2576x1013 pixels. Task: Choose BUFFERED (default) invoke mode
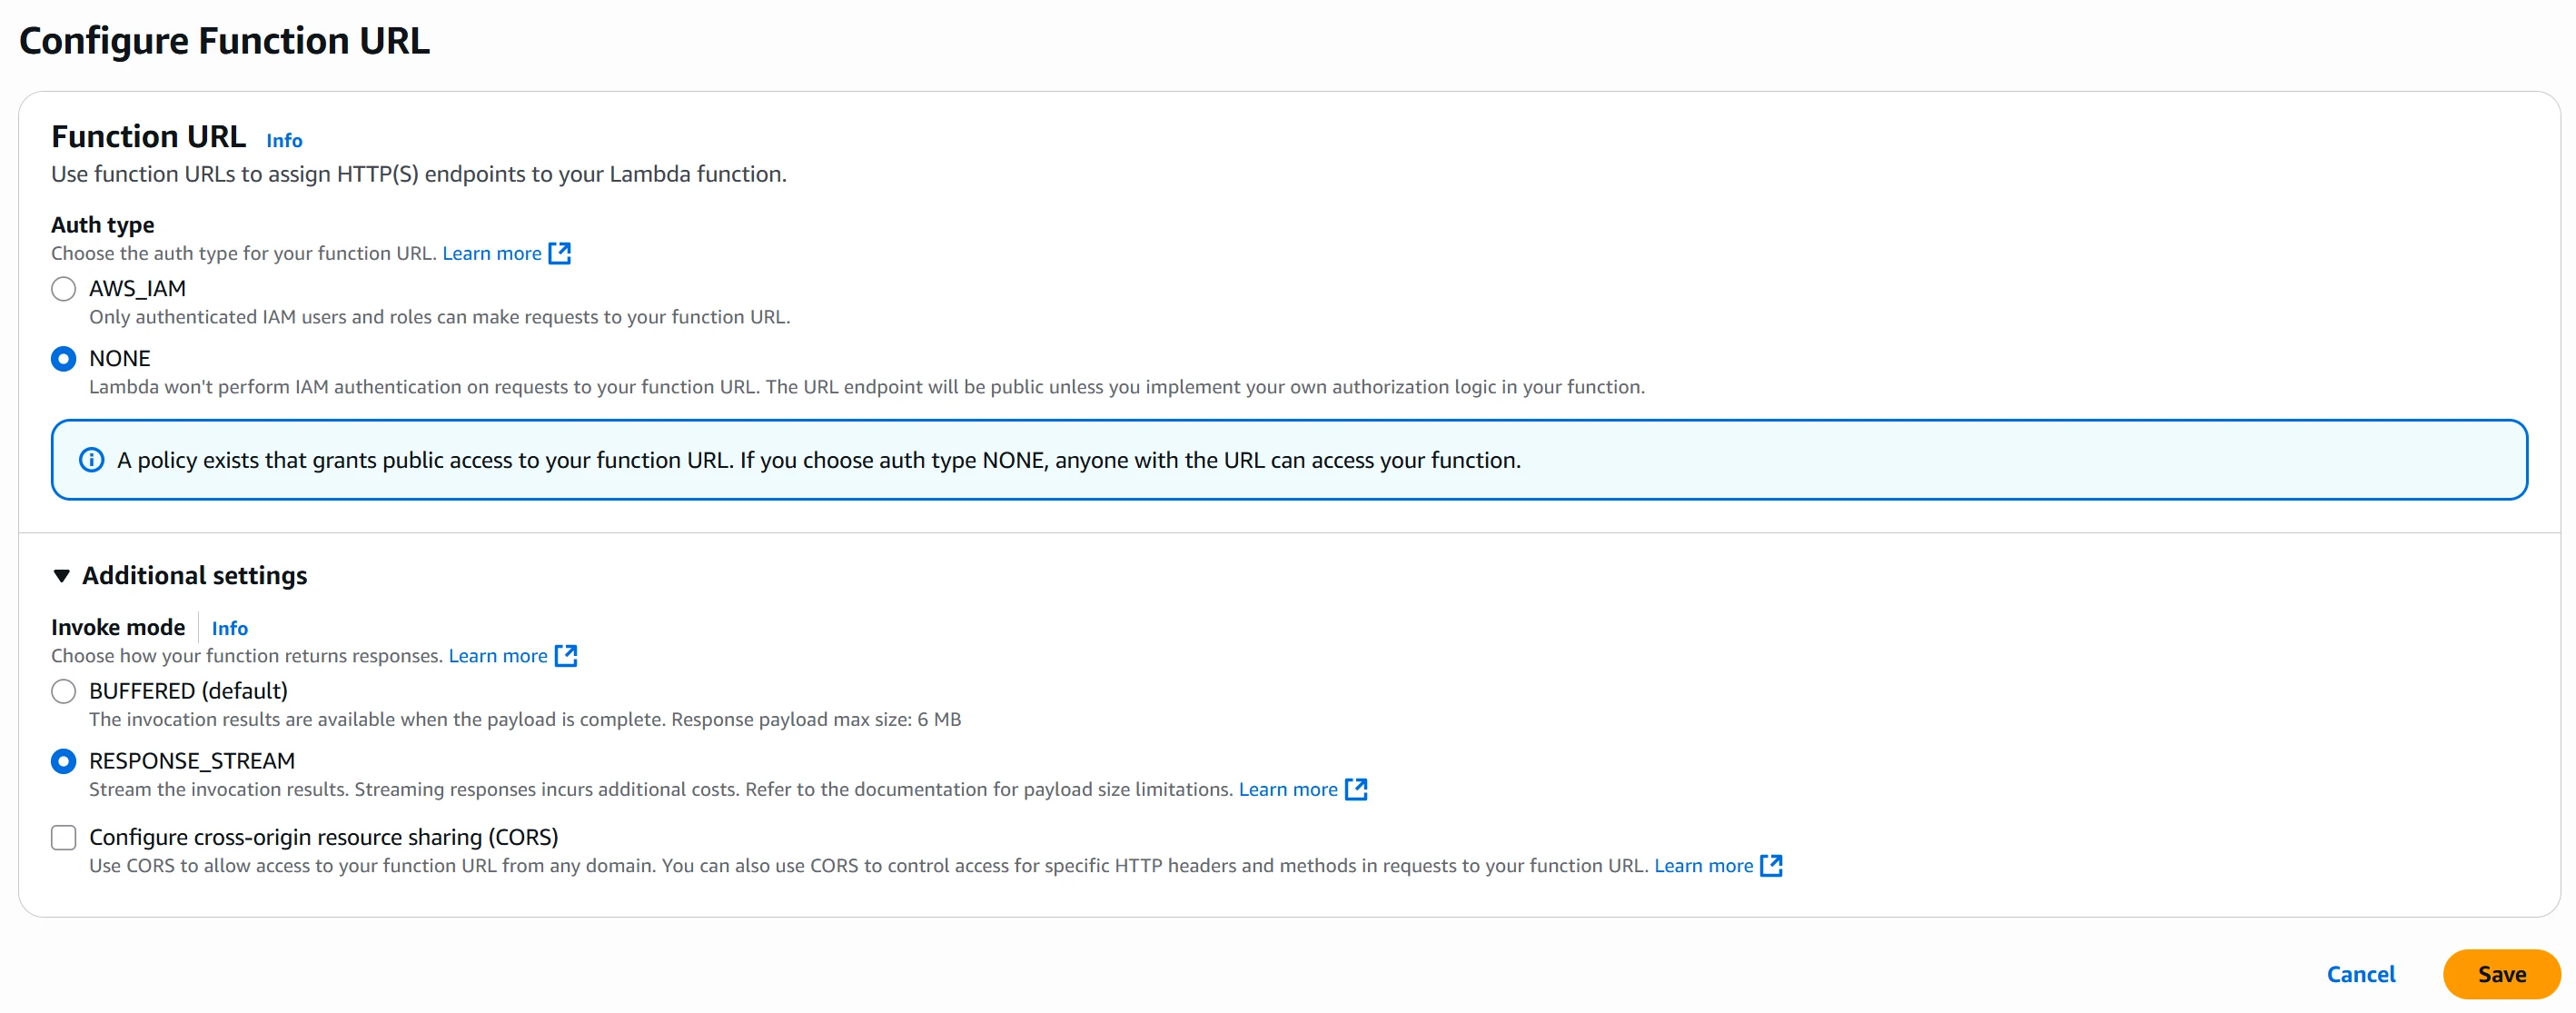[x=64, y=691]
